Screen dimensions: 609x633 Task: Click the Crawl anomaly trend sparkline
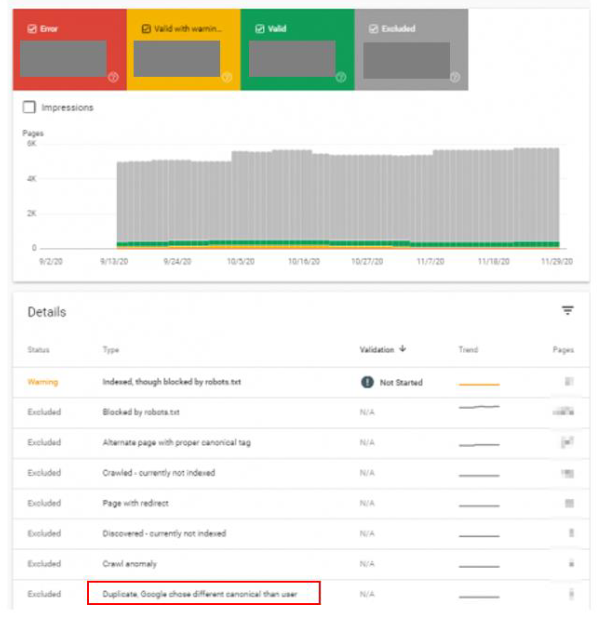tap(478, 564)
